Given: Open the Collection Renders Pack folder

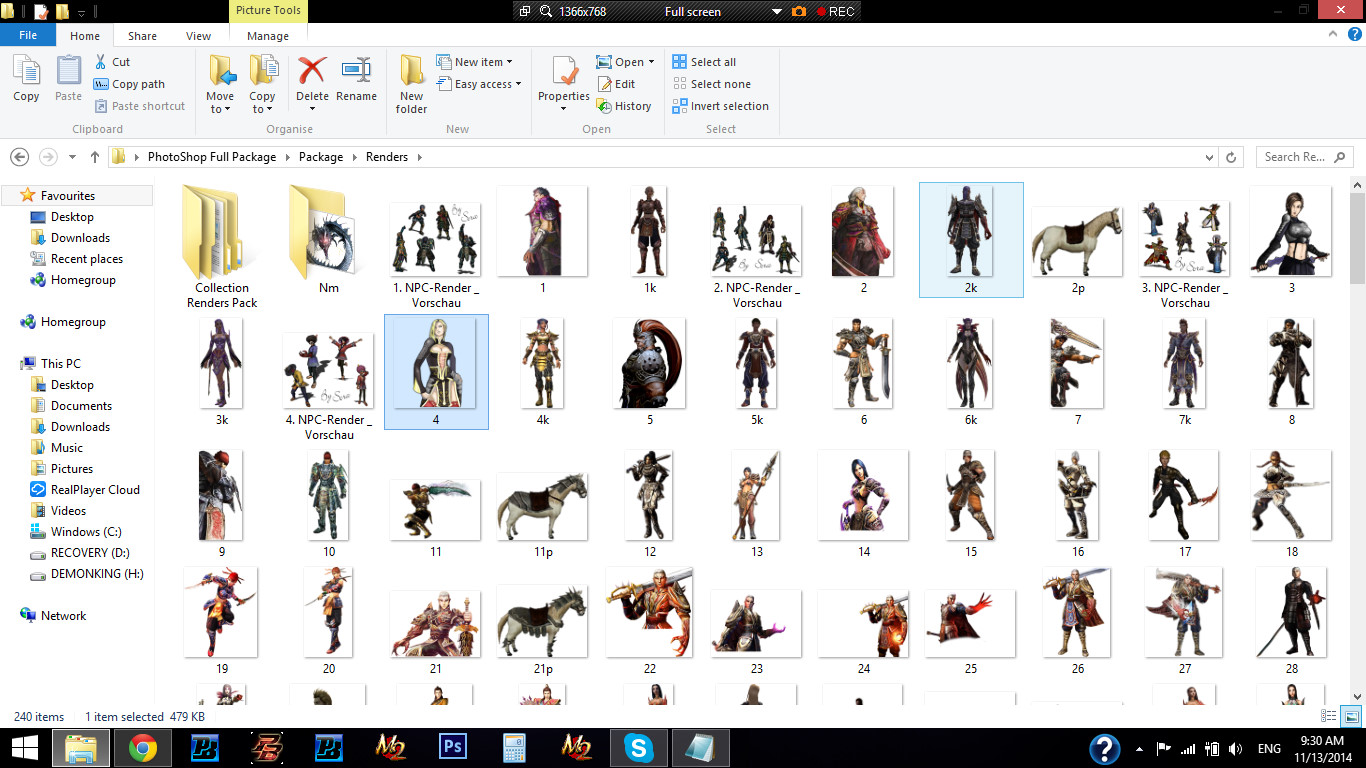Looking at the screenshot, I should pyautogui.click(x=222, y=247).
